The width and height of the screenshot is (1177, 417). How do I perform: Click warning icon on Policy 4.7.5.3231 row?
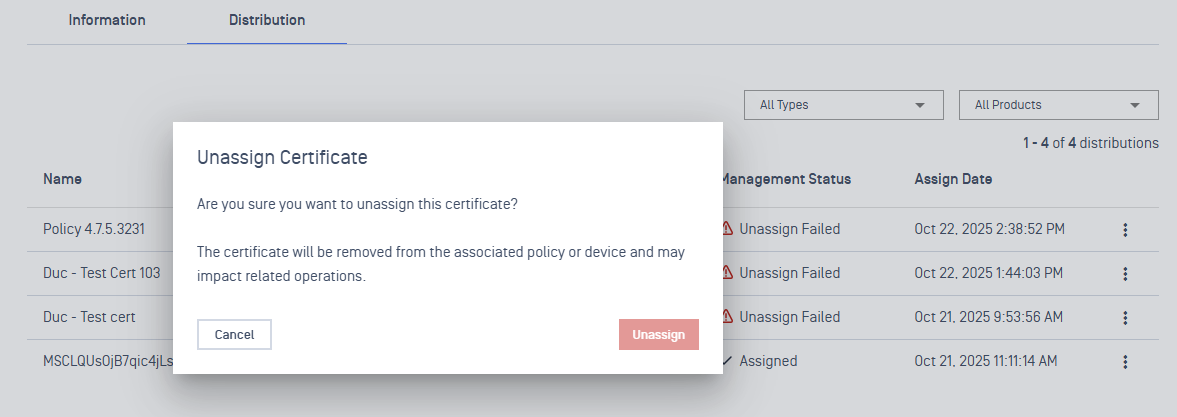tap(728, 229)
